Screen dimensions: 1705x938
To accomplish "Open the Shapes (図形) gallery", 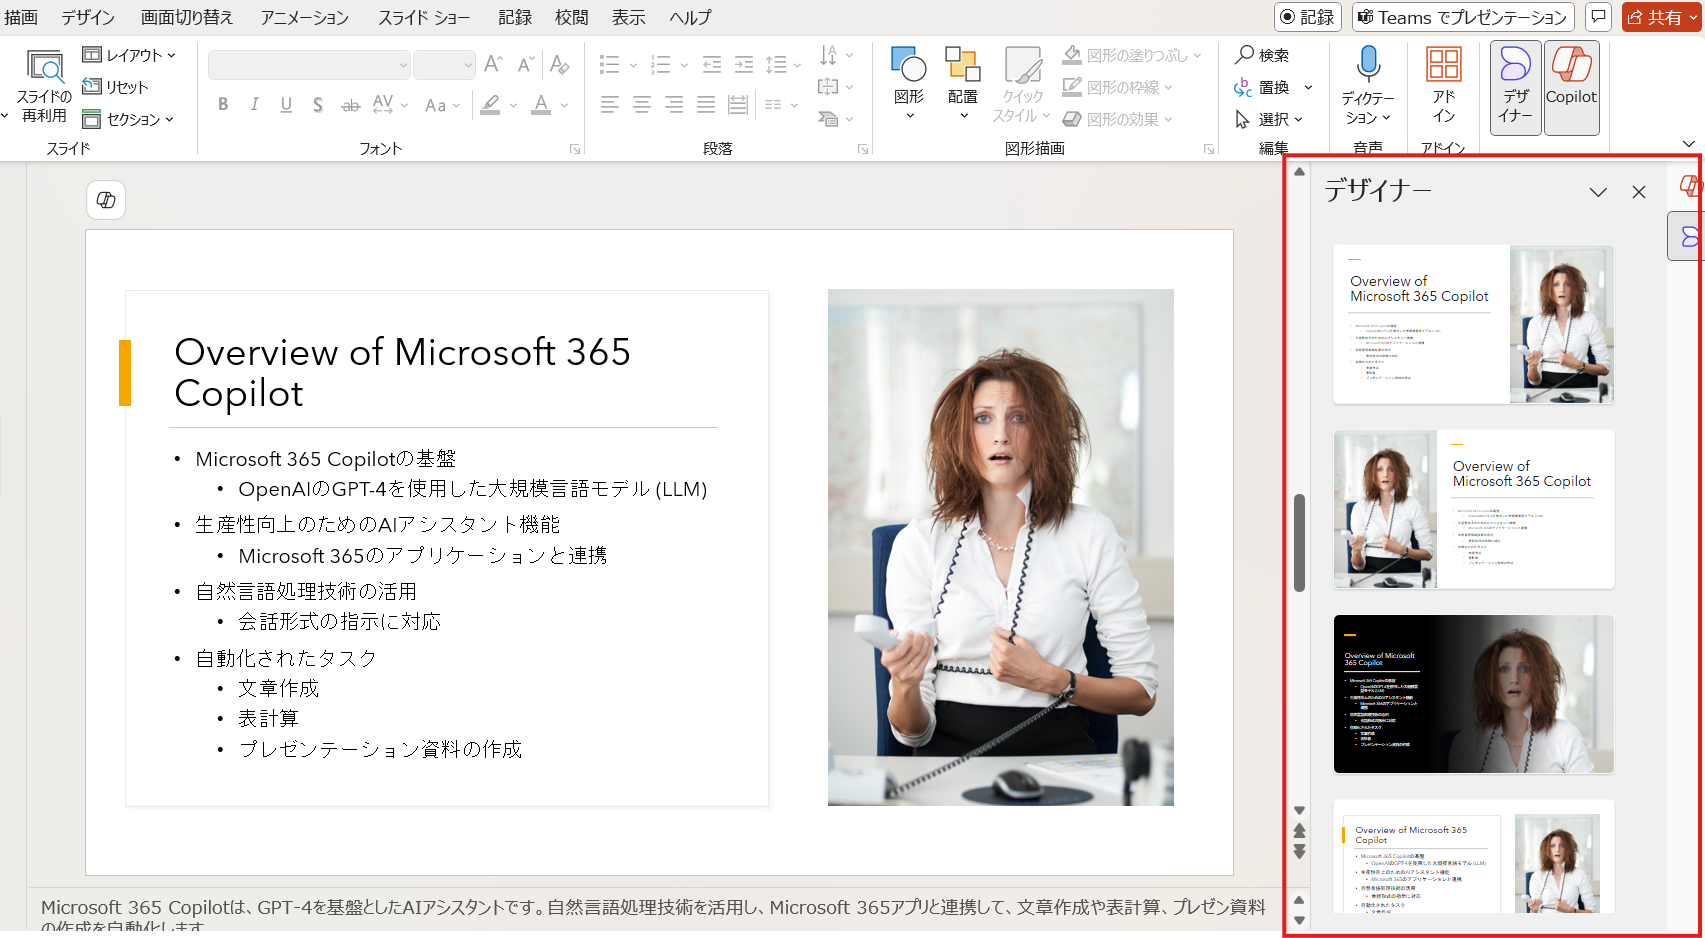I will 909,84.
